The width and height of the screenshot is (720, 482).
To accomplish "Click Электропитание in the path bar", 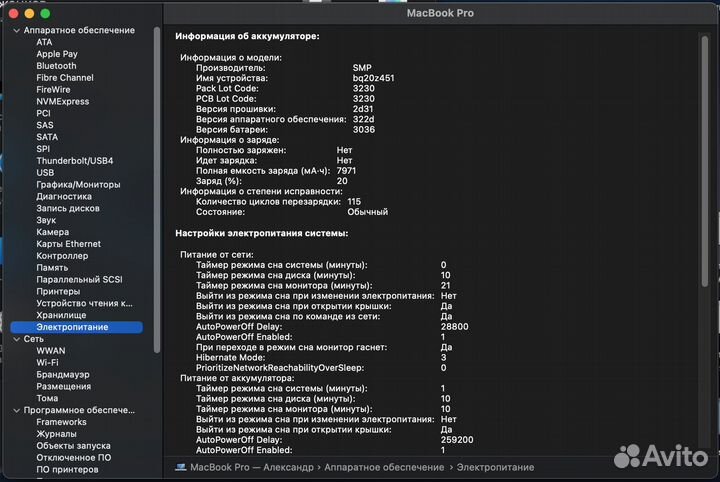I will 495,467.
